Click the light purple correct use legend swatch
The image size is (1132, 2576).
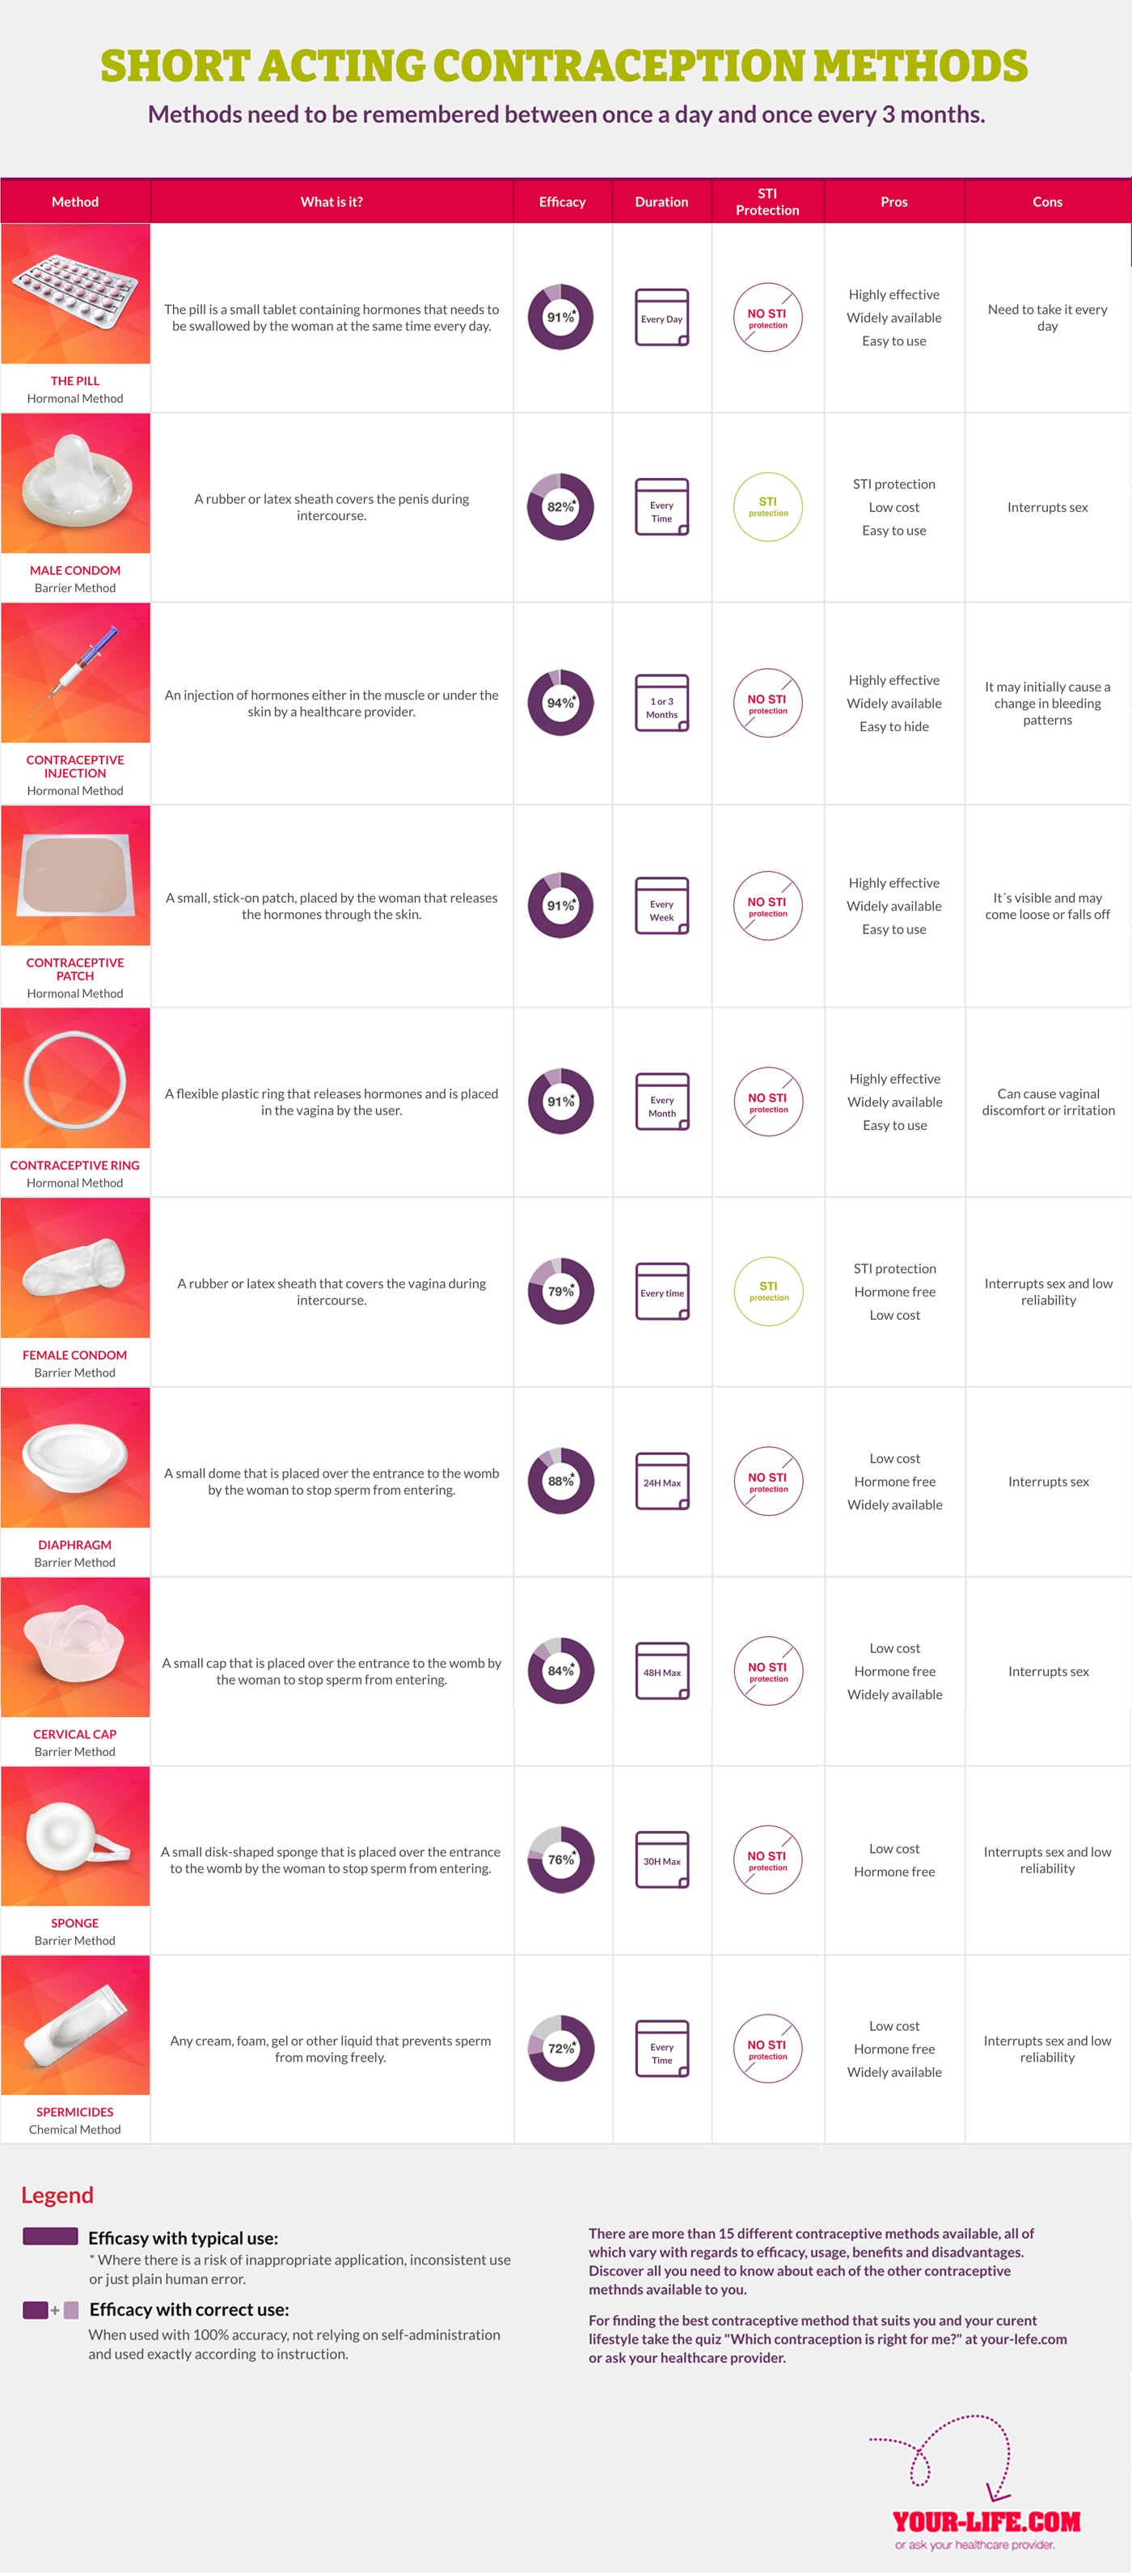(71, 2309)
